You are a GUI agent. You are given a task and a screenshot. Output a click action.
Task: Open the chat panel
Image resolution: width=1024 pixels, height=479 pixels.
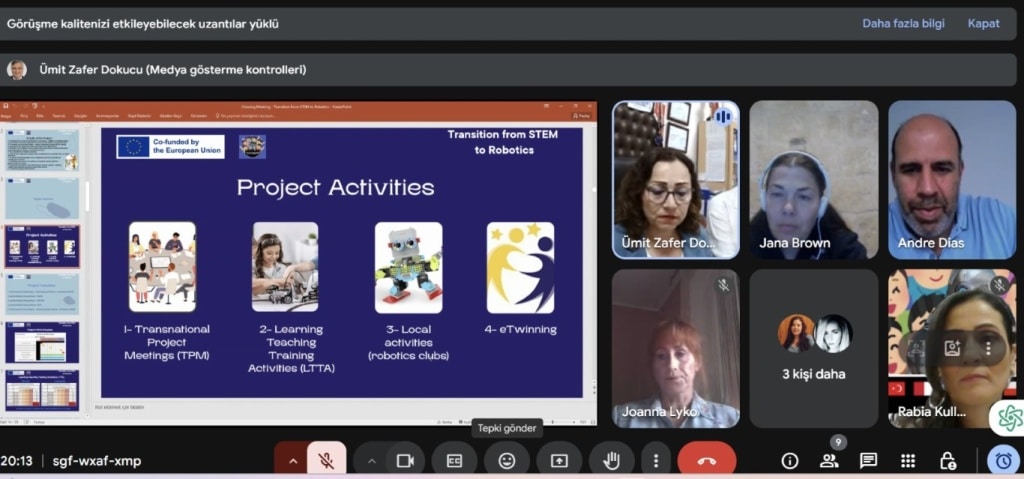point(869,460)
